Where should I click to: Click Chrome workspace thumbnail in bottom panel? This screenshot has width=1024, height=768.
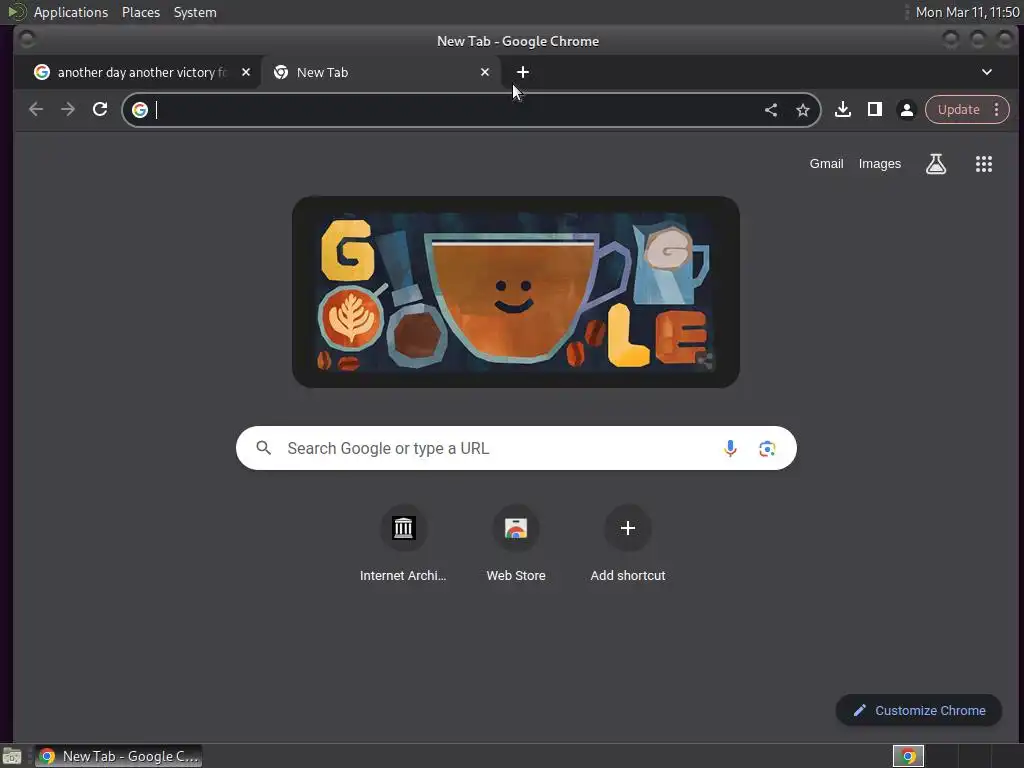[x=908, y=756]
